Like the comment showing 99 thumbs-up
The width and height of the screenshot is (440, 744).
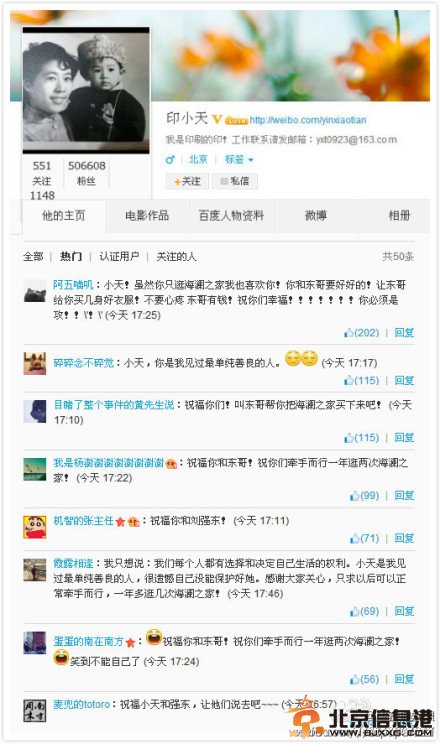(x=354, y=495)
